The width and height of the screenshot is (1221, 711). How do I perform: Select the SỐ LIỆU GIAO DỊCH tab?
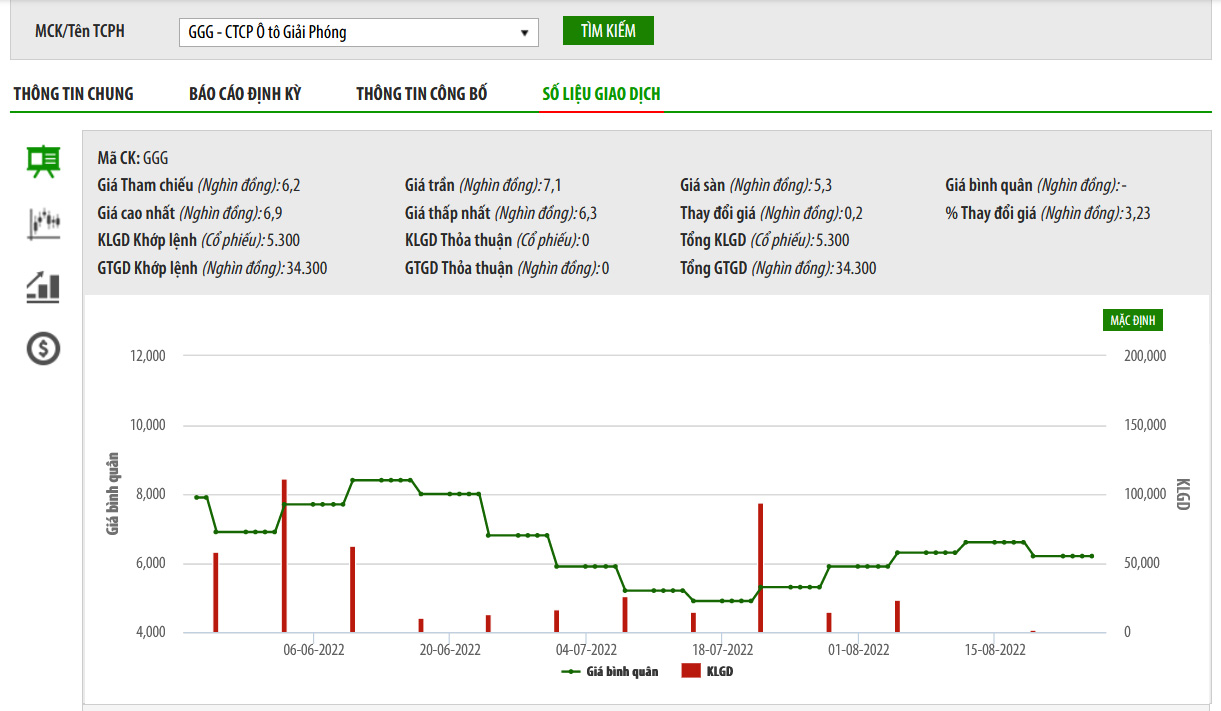pyautogui.click(x=601, y=94)
